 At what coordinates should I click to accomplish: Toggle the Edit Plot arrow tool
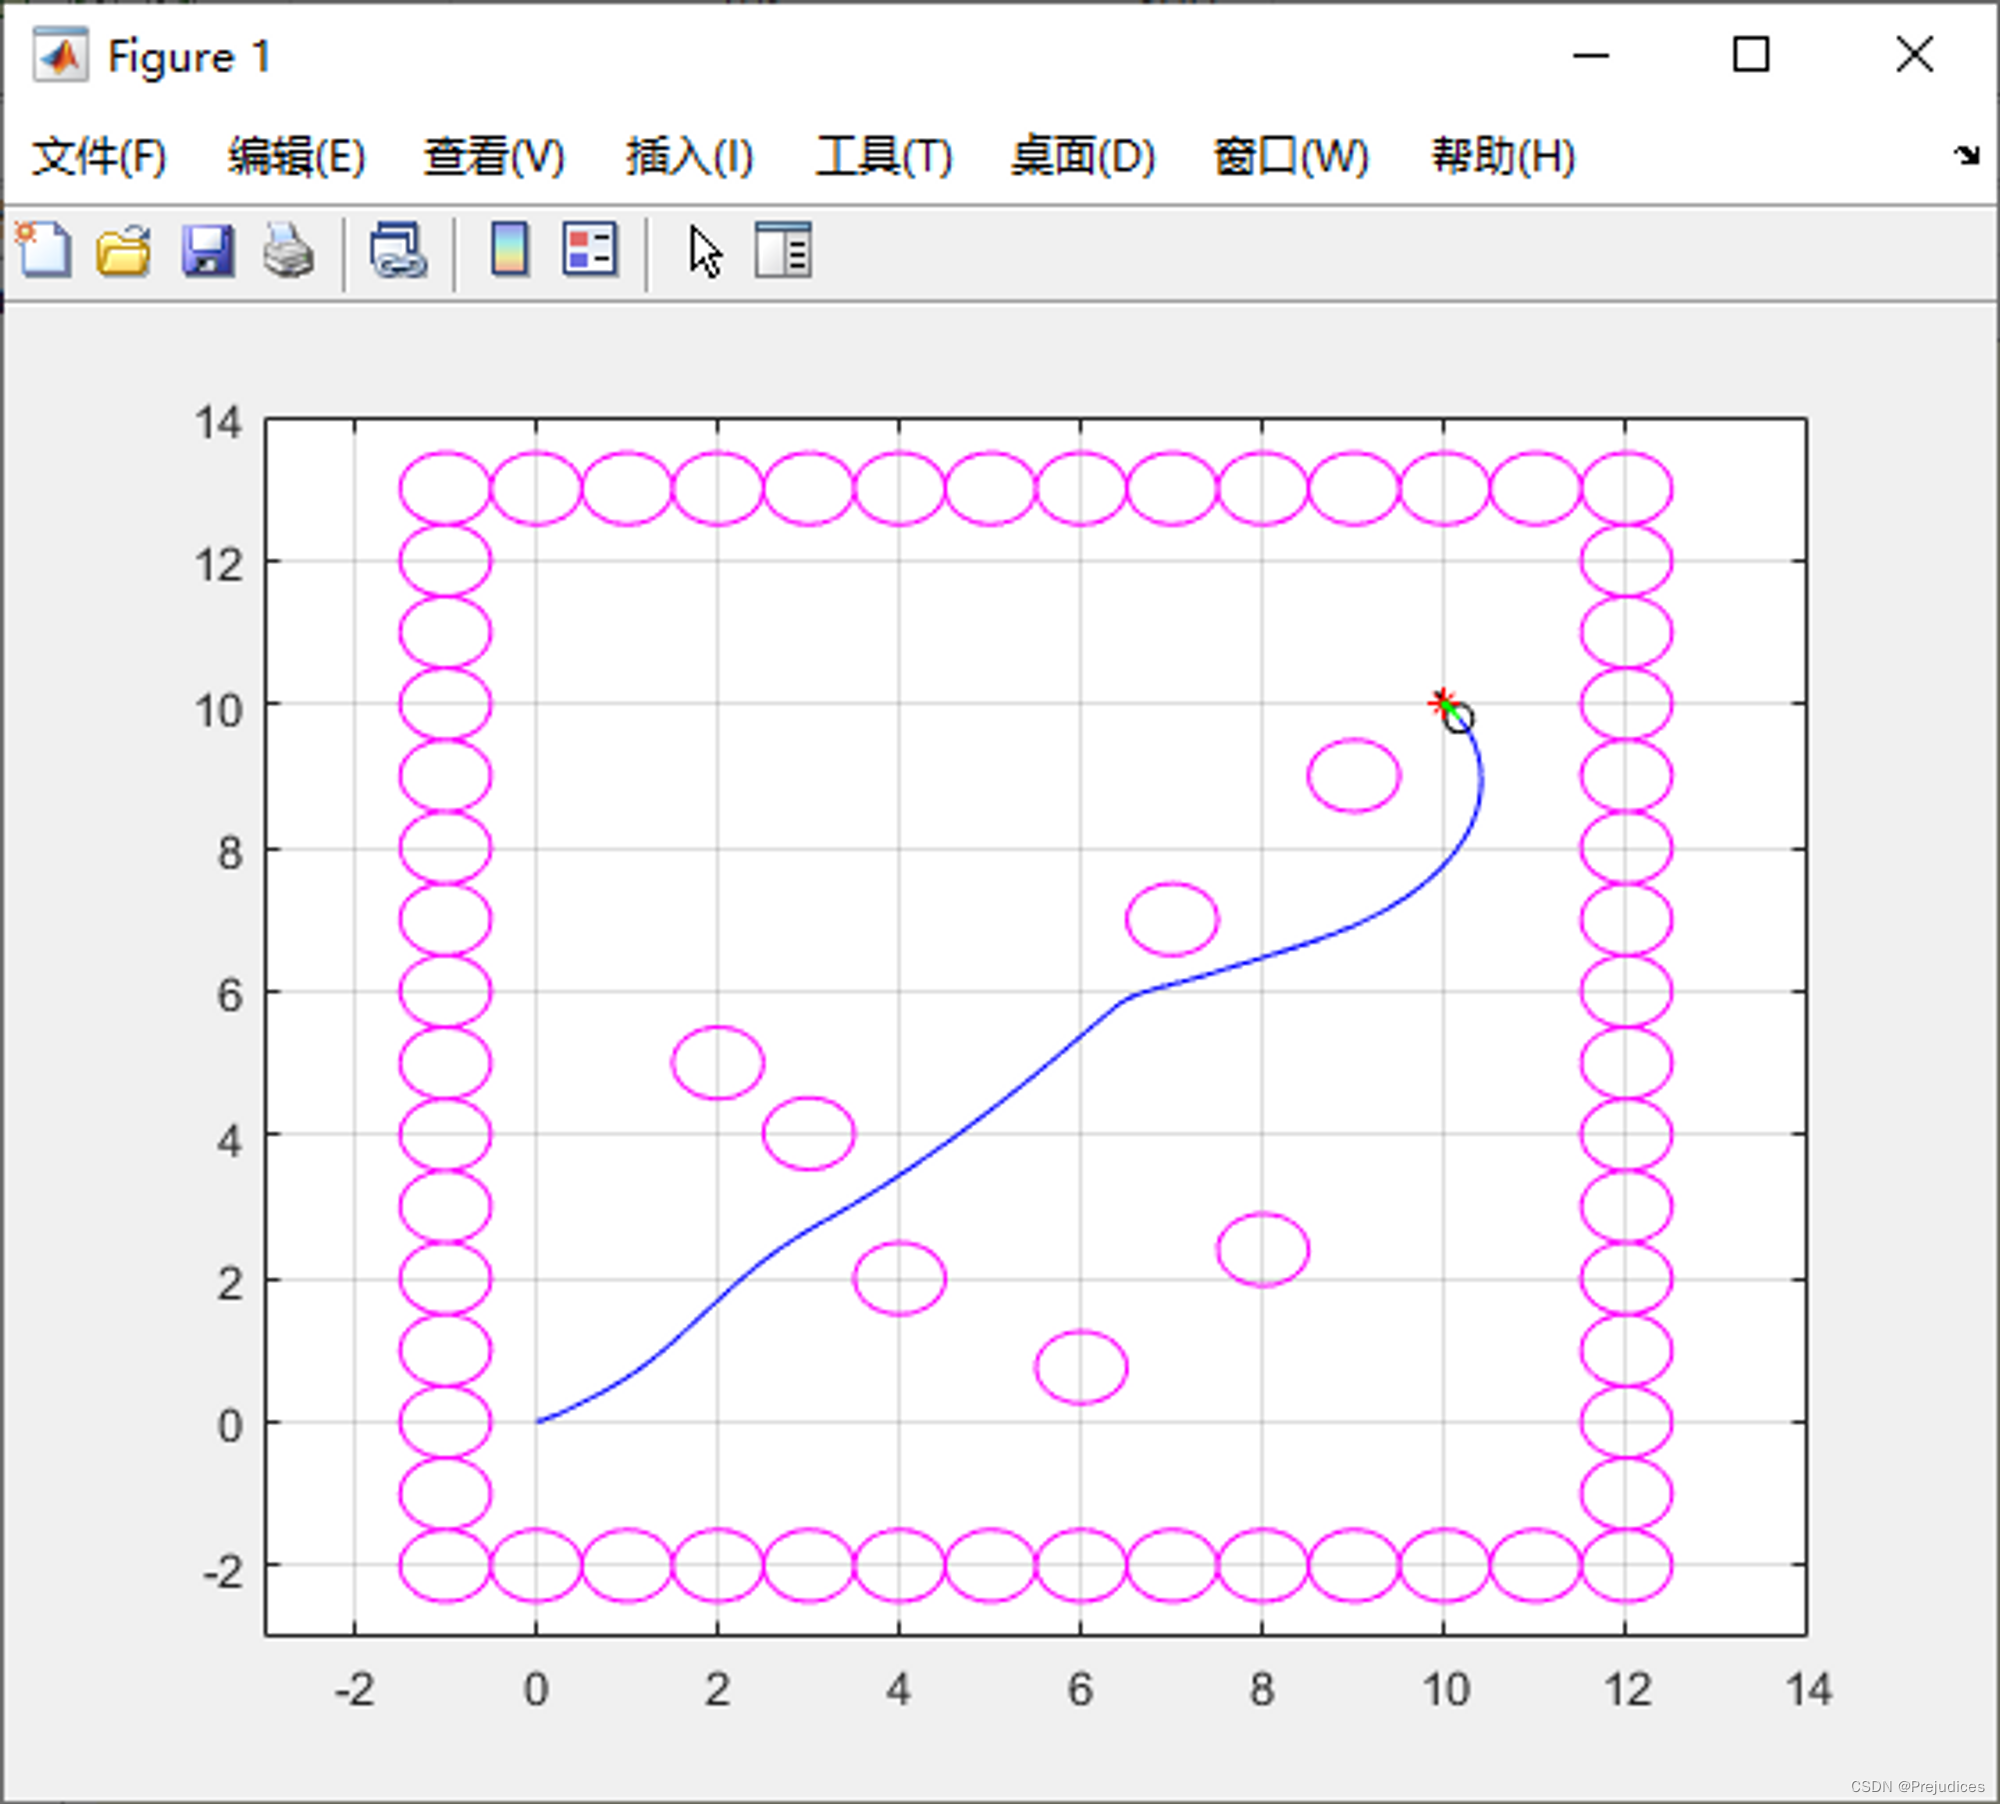coord(705,252)
